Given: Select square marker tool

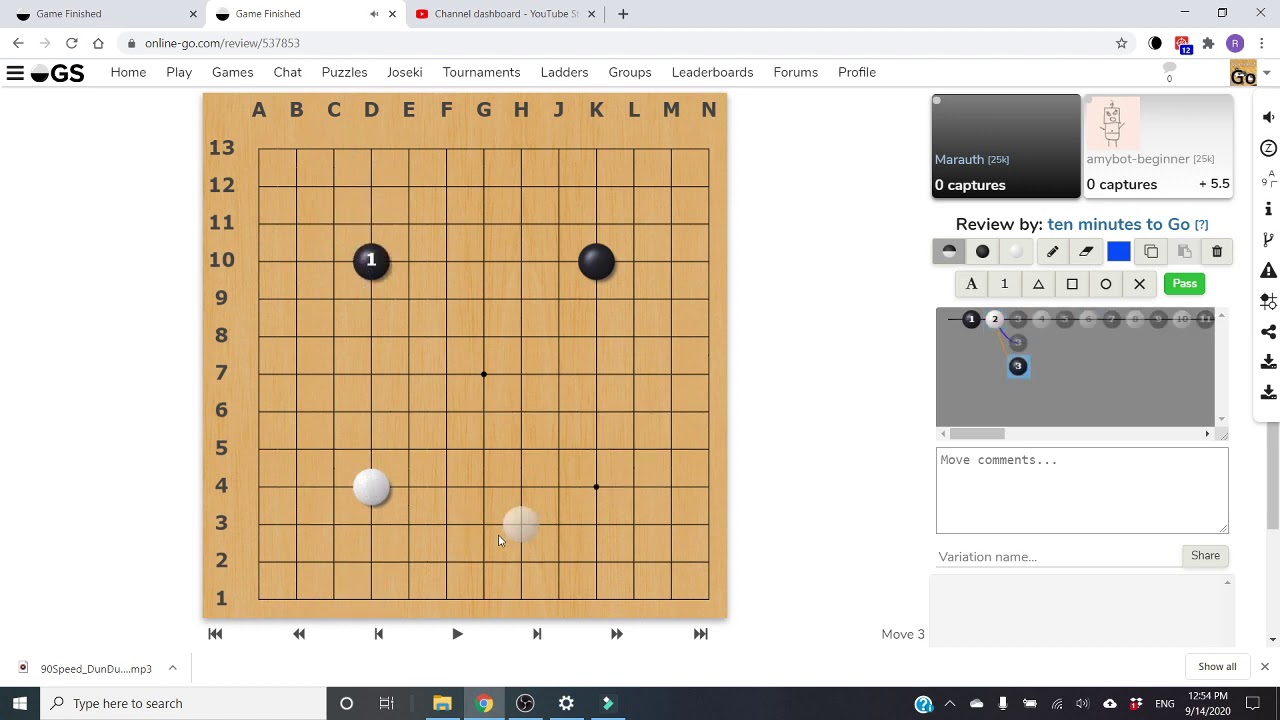Looking at the screenshot, I should pyautogui.click(x=1072, y=284).
